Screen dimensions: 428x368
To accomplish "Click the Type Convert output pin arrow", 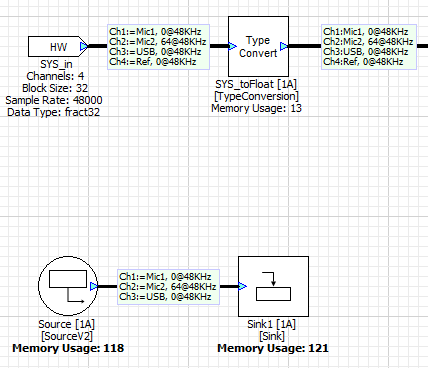I will [x=284, y=46].
